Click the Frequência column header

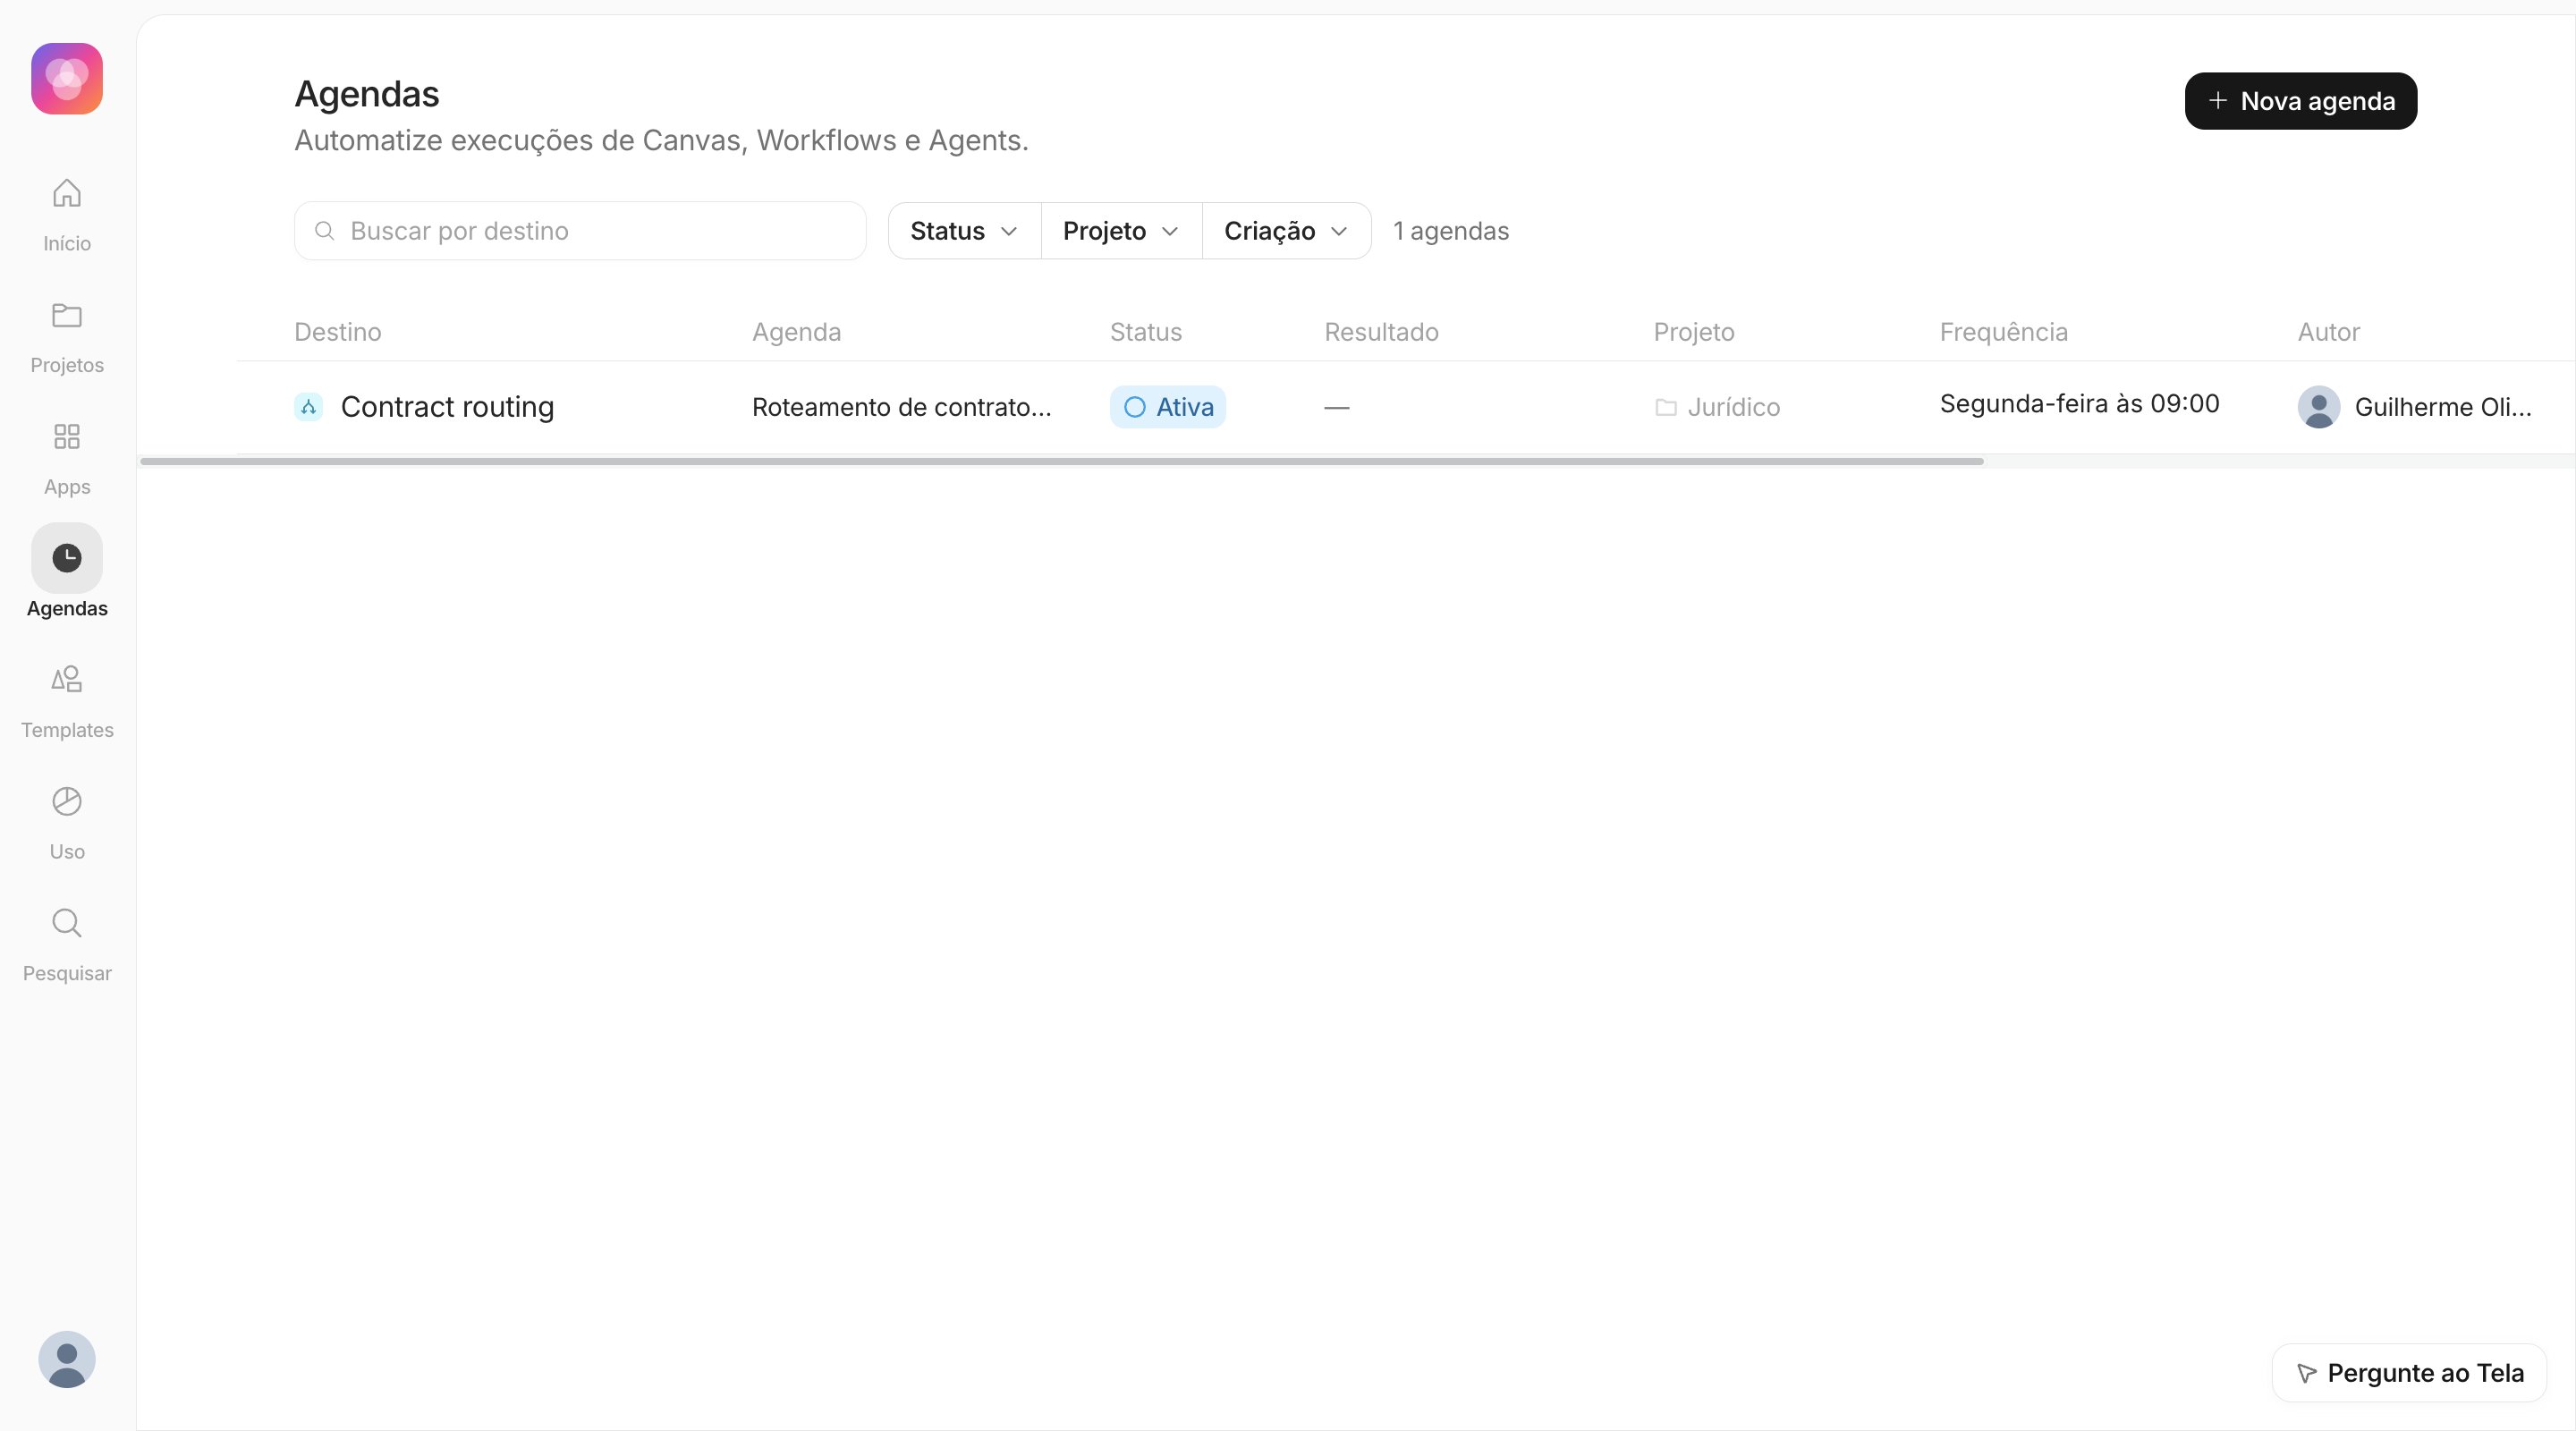point(2003,332)
